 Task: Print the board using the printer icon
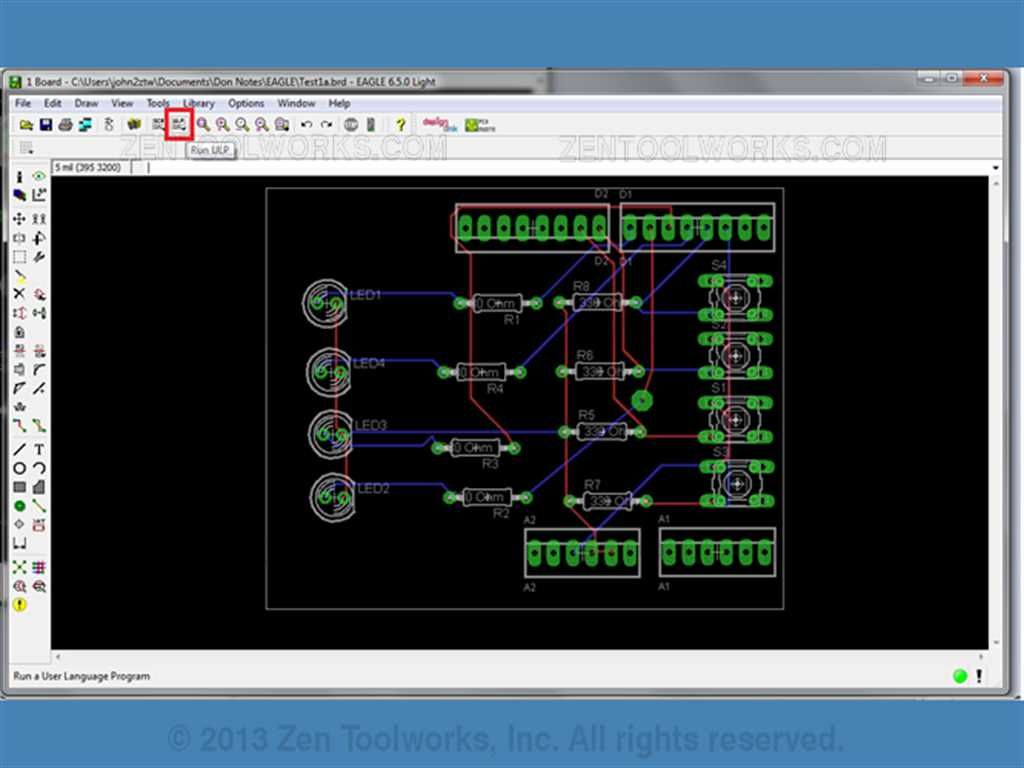(x=65, y=125)
